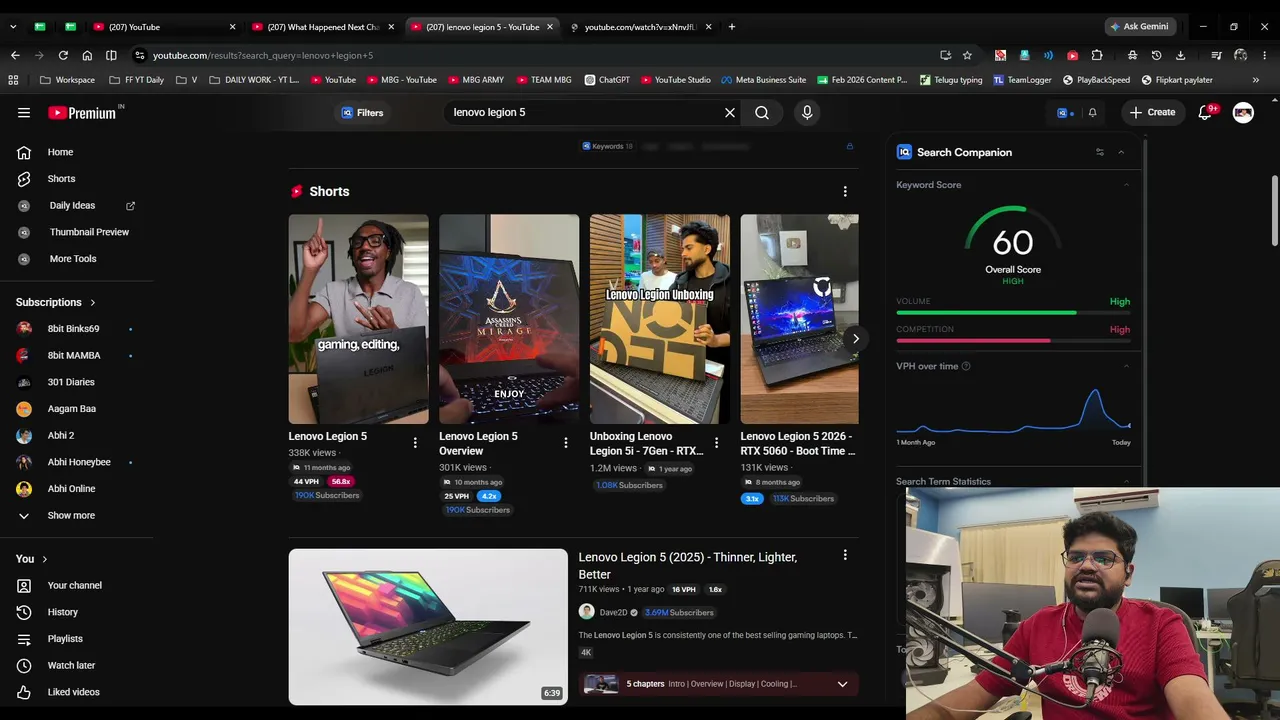Open options menu for Dave2D video
Viewport: 1280px width, 720px height.
pyautogui.click(x=845, y=555)
